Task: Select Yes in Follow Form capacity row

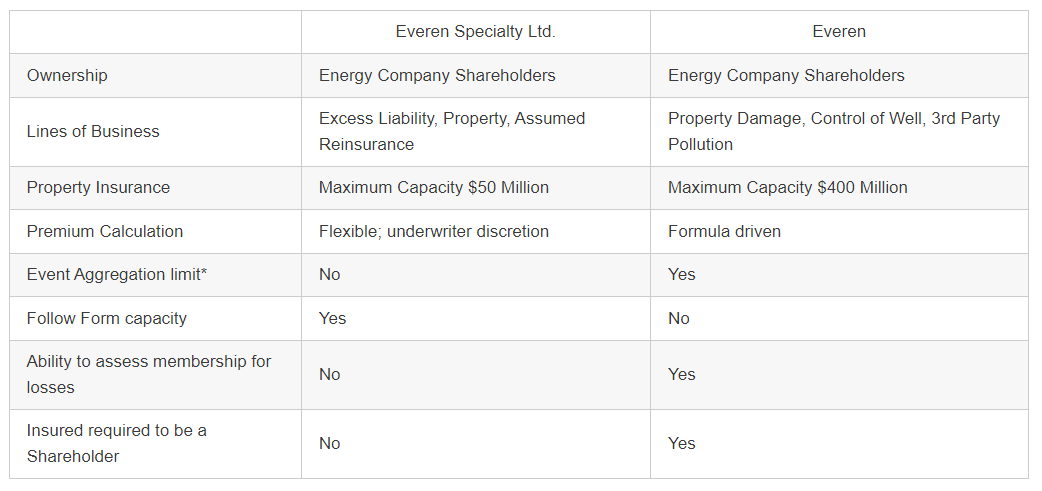Action: coord(332,318)
